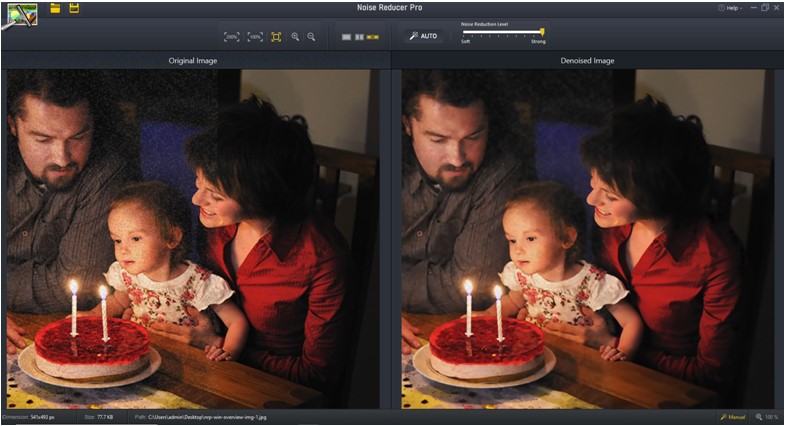Set zoom to 200% view

pos(231,37)
